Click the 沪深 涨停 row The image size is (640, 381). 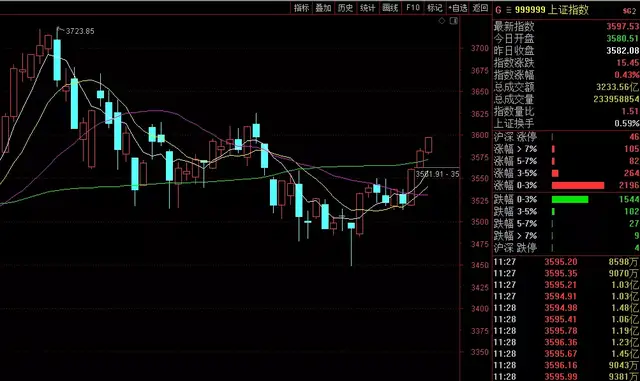566,137
